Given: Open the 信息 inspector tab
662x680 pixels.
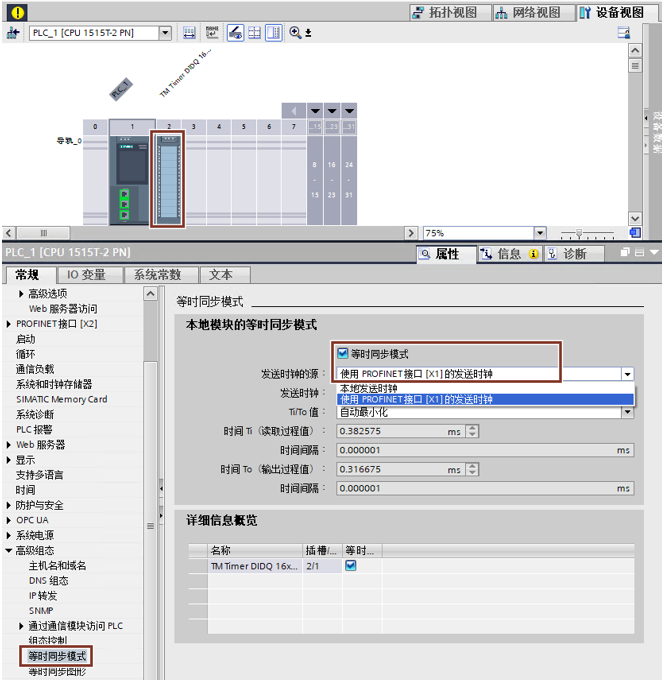Looking at the screenshot, I should (510, 254).
